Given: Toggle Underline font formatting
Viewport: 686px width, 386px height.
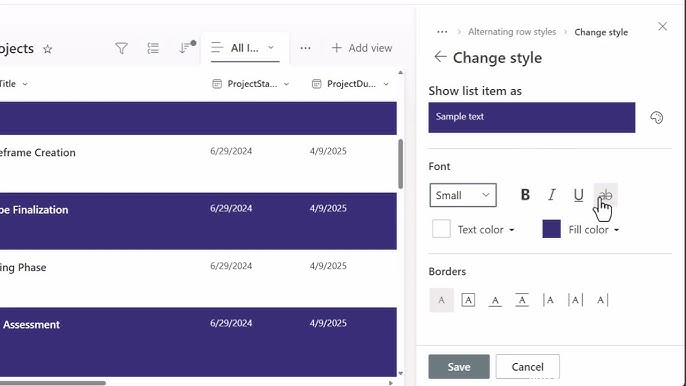Looking at the screenshot, I should (578, 195).
